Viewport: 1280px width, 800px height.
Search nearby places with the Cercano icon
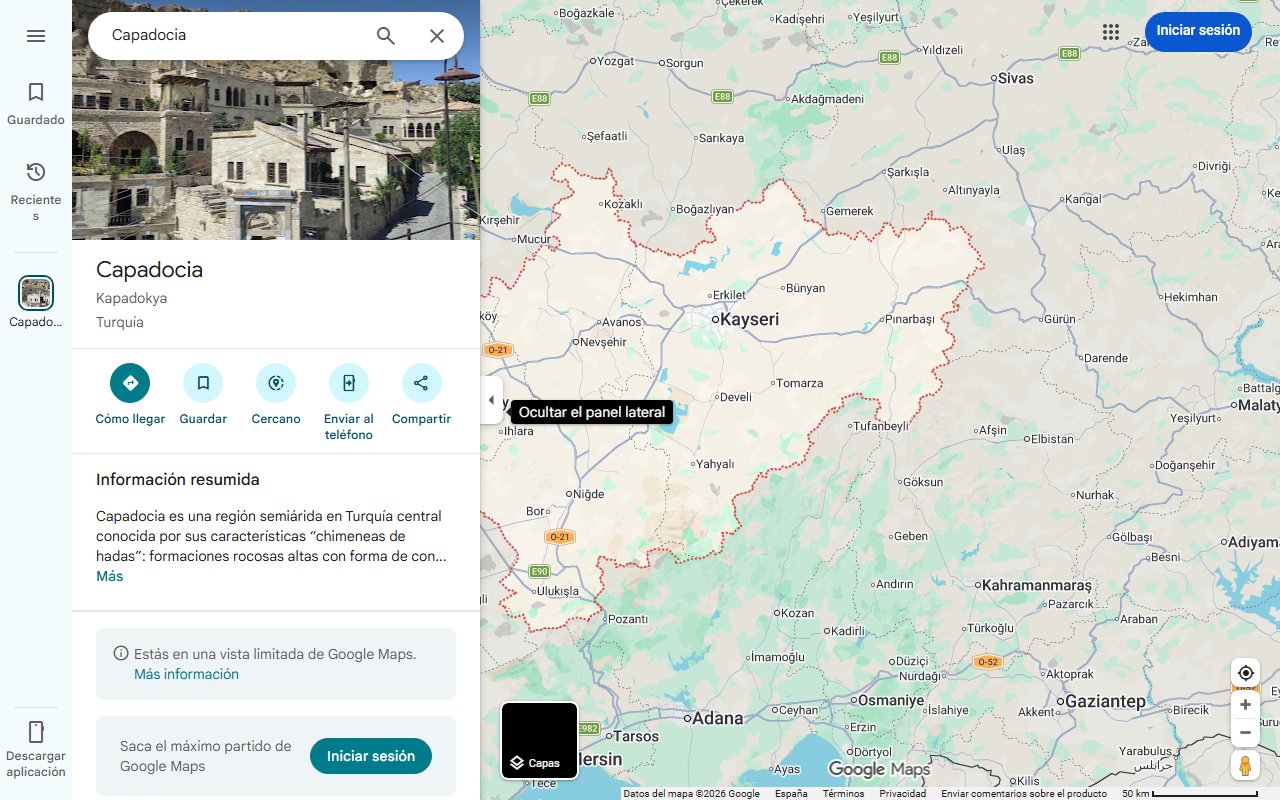coord(275,383)
